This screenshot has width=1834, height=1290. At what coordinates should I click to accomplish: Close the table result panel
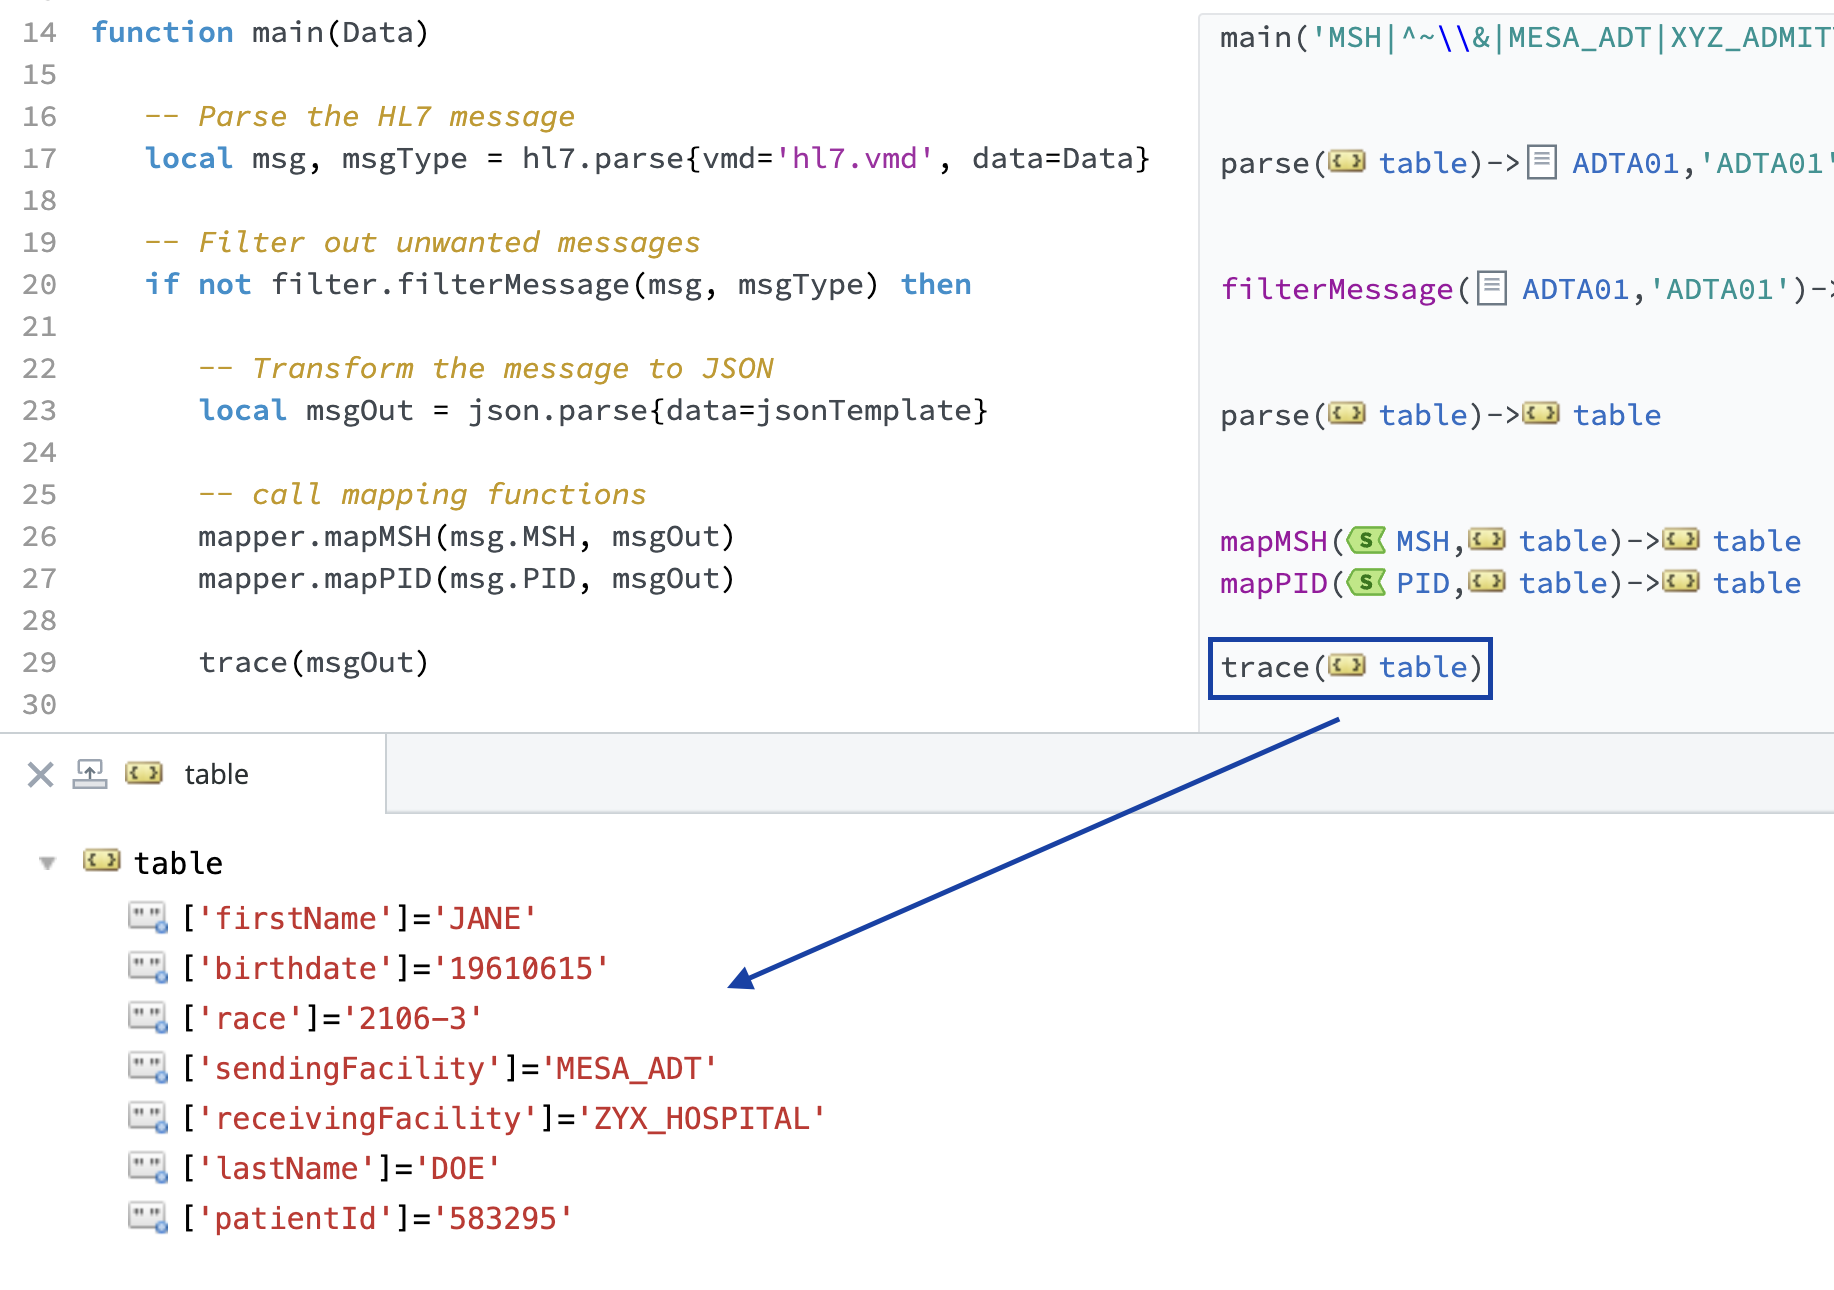pos(40,775)
